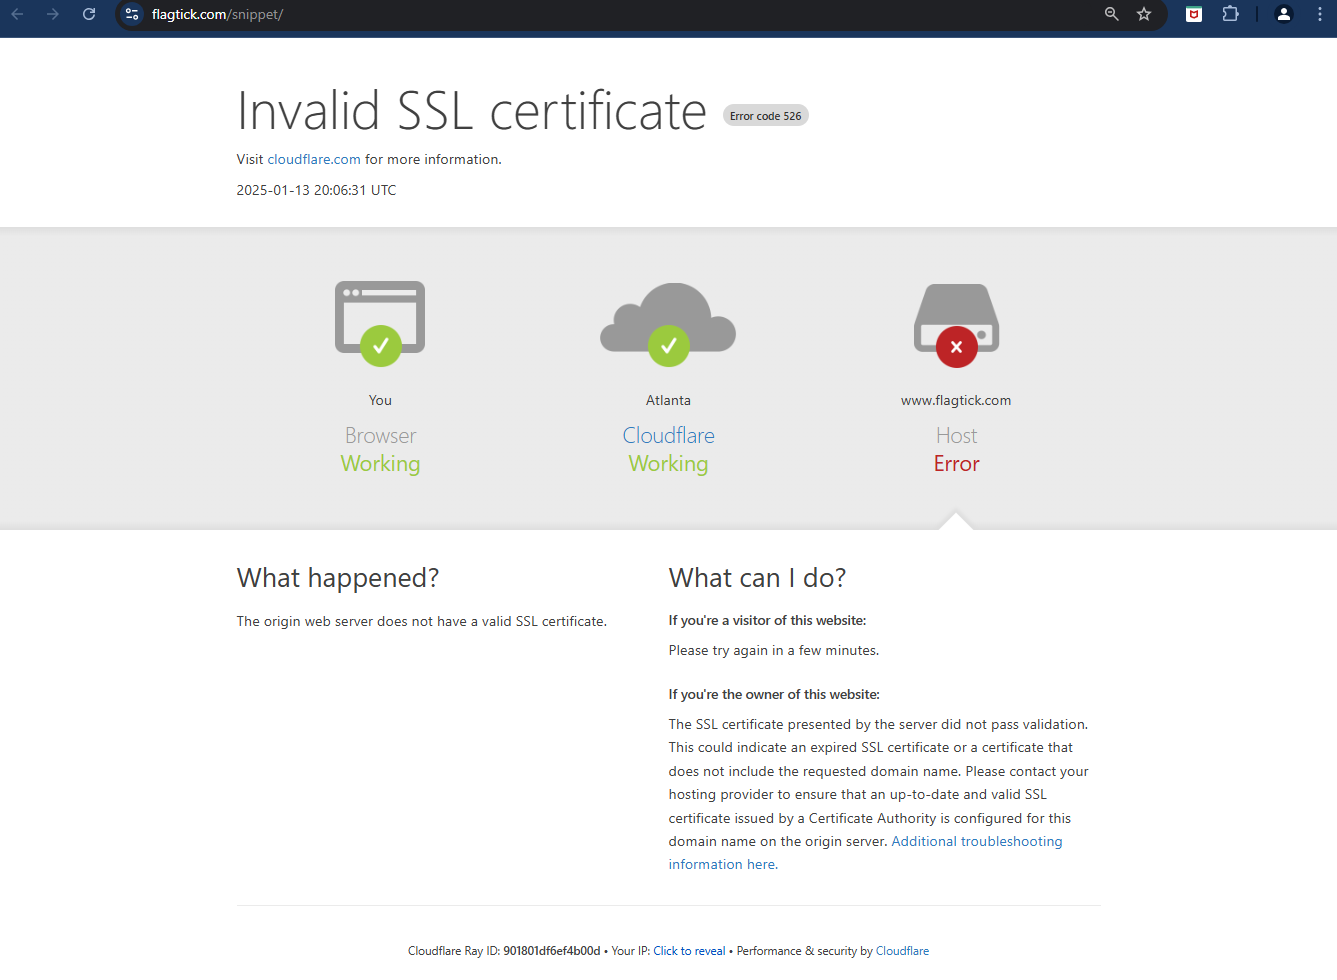This screenshot has width=1337, height=980.
Task: Click the green checkmark on the You icon
Action: (380, 346)
